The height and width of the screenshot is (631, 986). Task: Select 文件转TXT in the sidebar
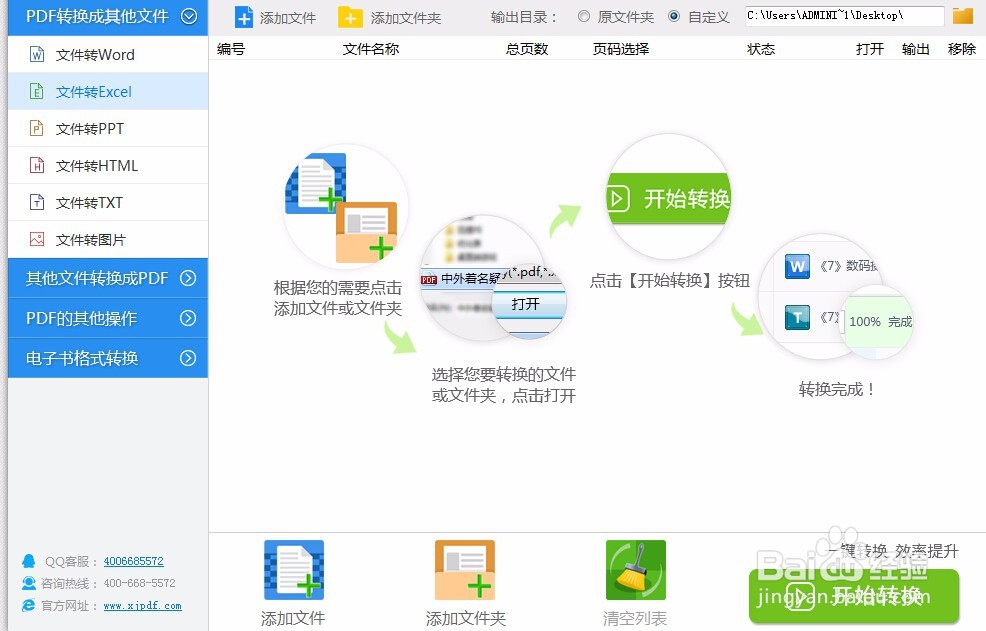(108, 203)
